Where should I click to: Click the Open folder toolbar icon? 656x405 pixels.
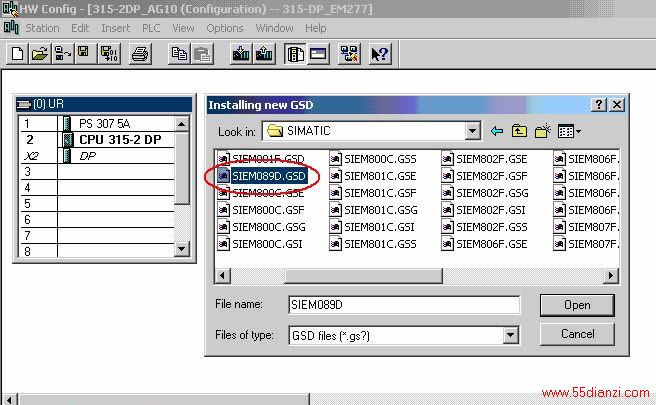point(40,54)
